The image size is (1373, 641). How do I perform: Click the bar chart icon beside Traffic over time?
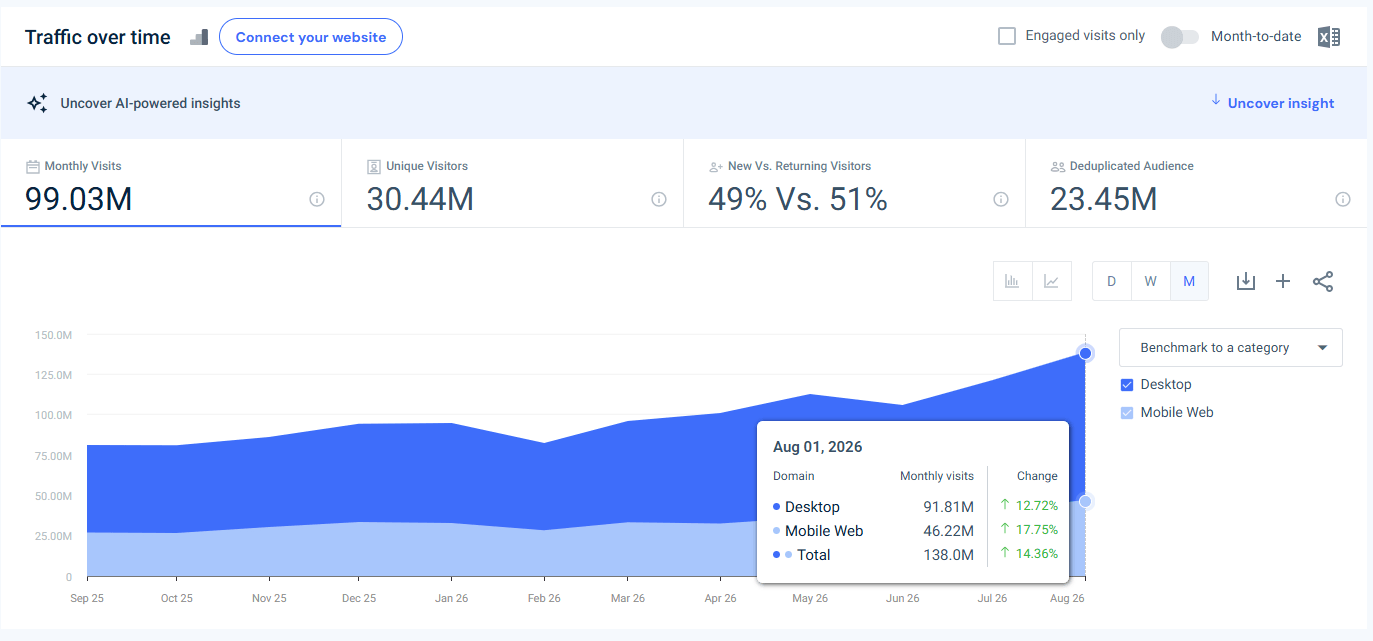[199, 37]
